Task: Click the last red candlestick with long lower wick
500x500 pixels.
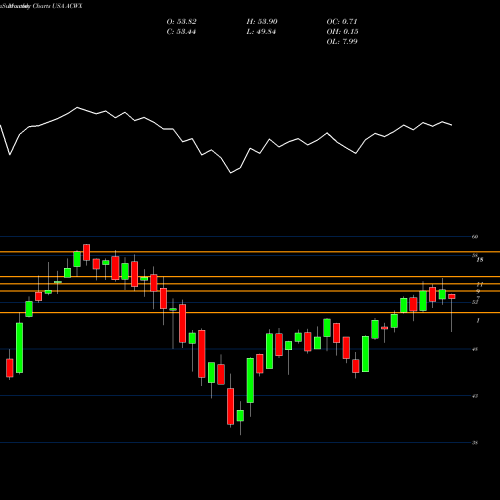Action: coord(452,297)
